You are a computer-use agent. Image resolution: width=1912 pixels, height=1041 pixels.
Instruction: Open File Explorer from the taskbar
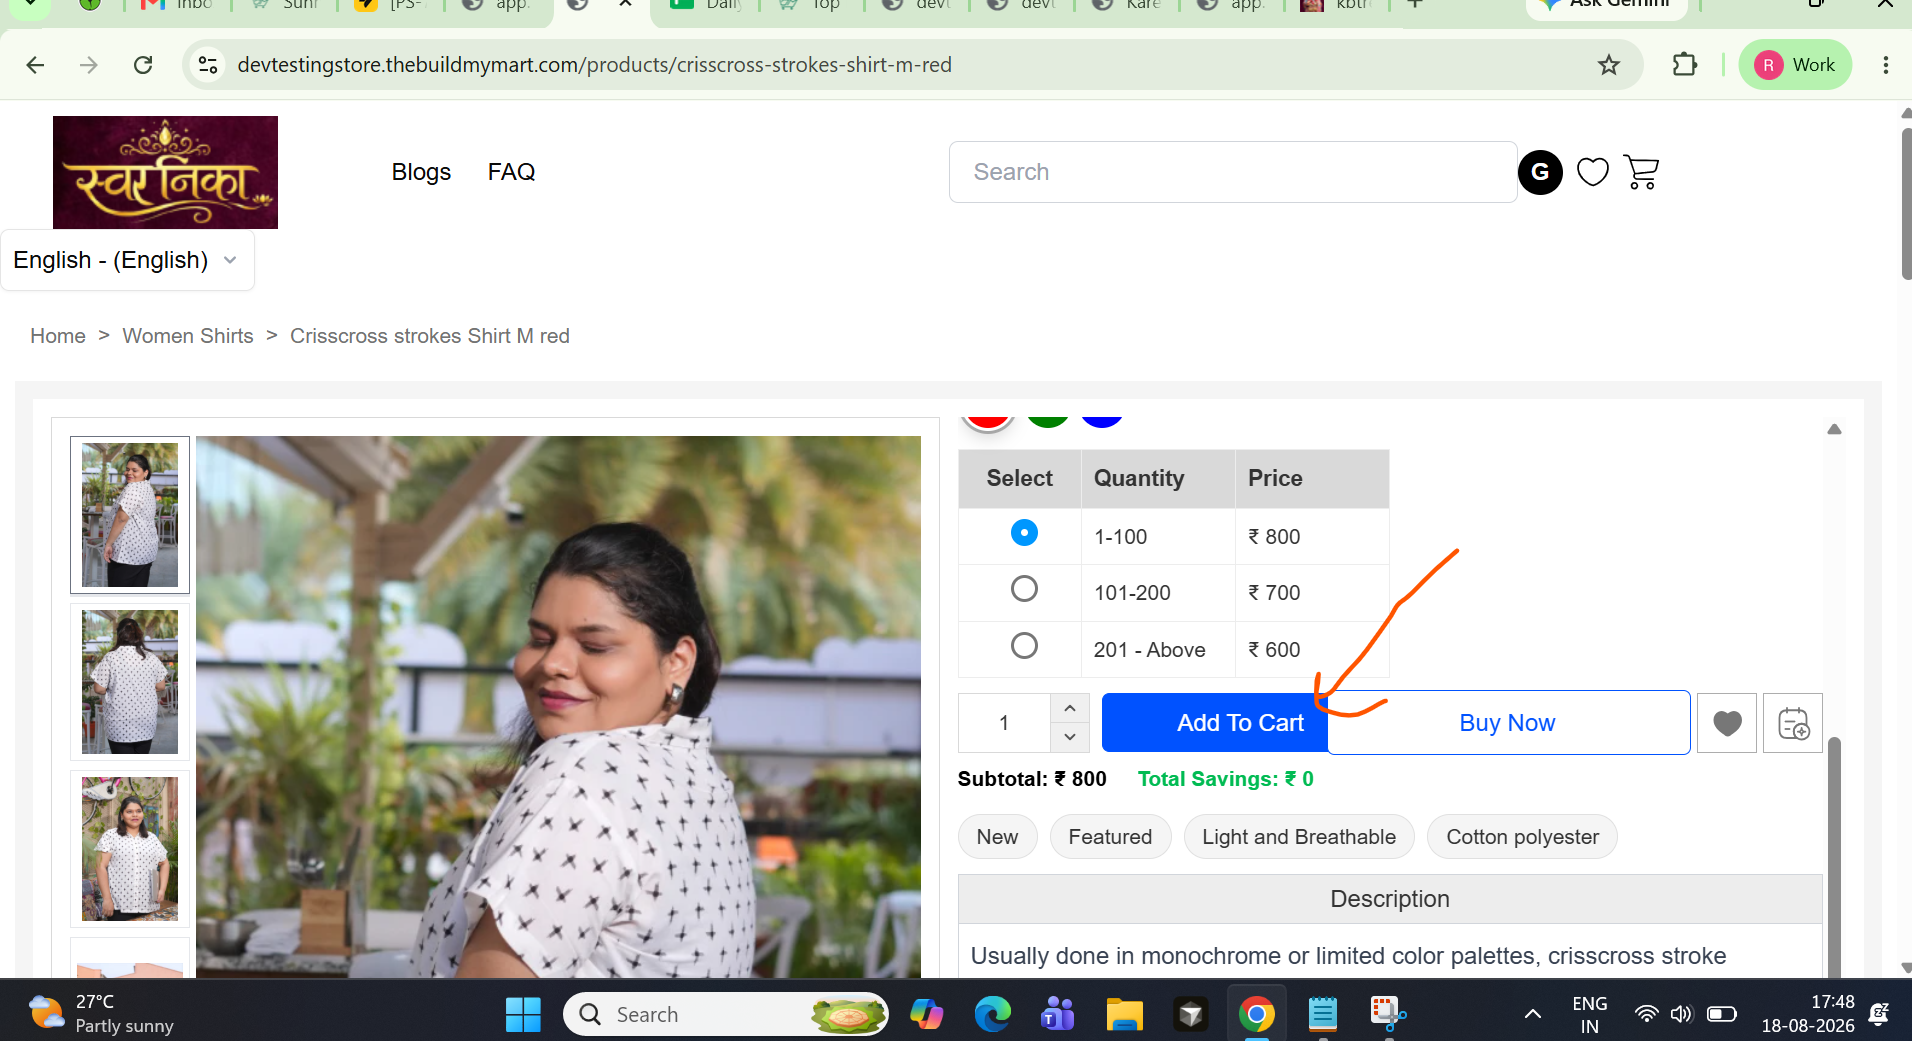[1125, 1014]
